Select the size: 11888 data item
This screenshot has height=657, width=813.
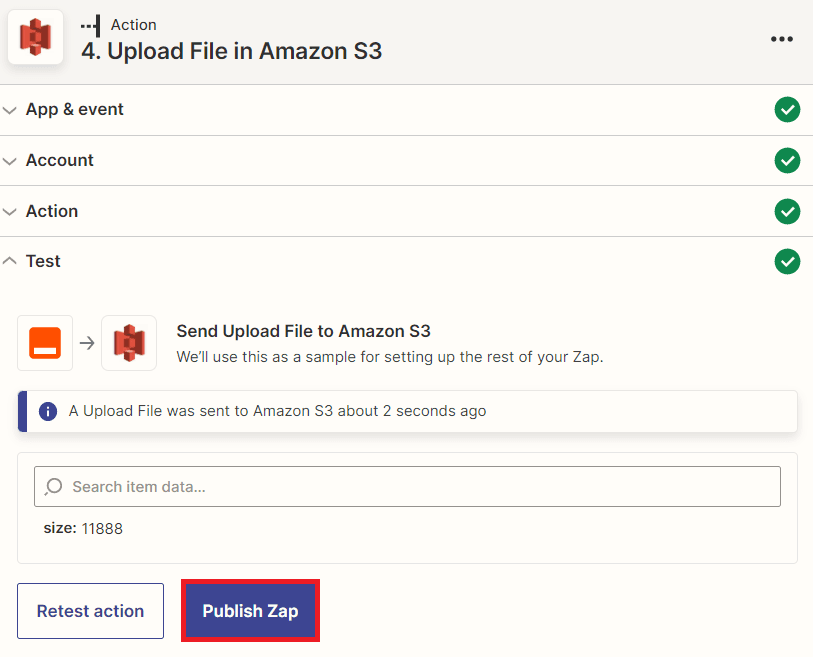point(83,528)
